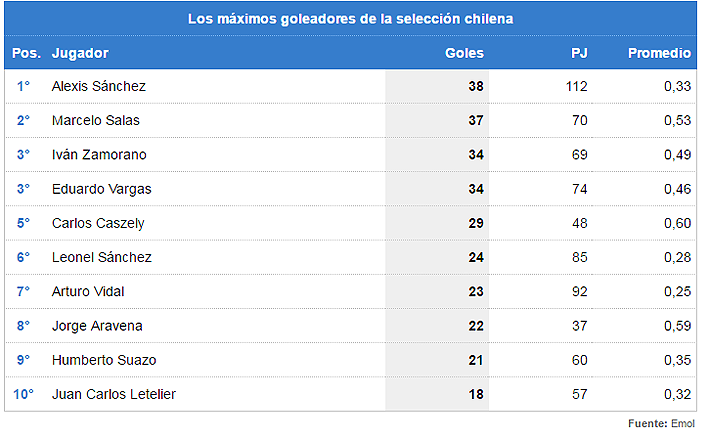Image resolution: width=710 pixels, height=440 pixels.
Task: Select the Marcelo Salas player name
Action: tap(96, 120)
